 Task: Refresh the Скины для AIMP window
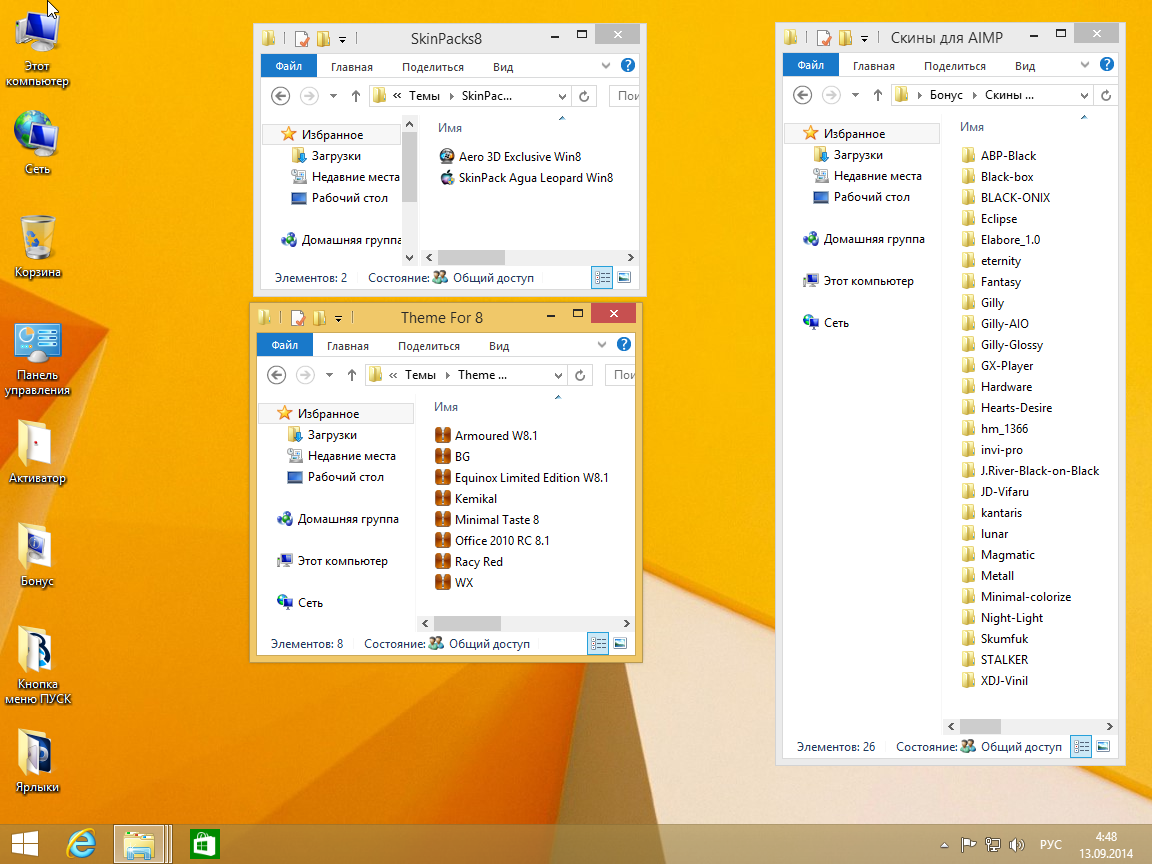click(1106, 95)
